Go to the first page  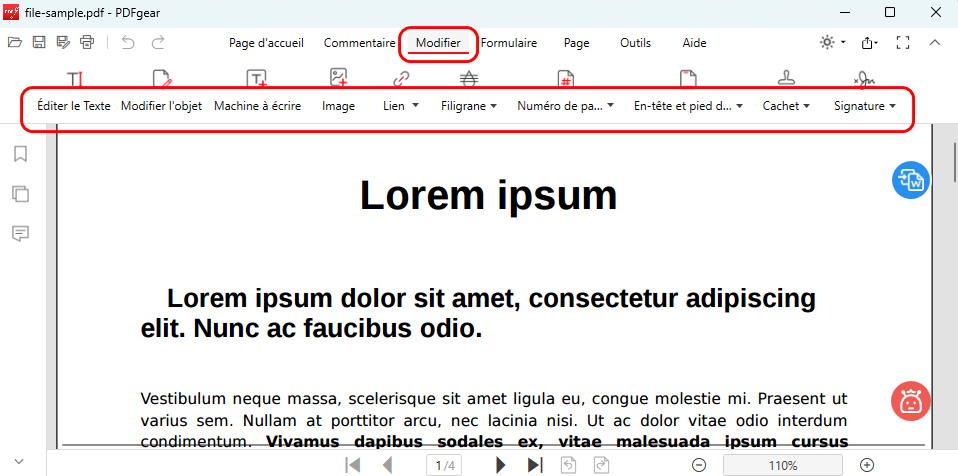[x=353, y=465]
